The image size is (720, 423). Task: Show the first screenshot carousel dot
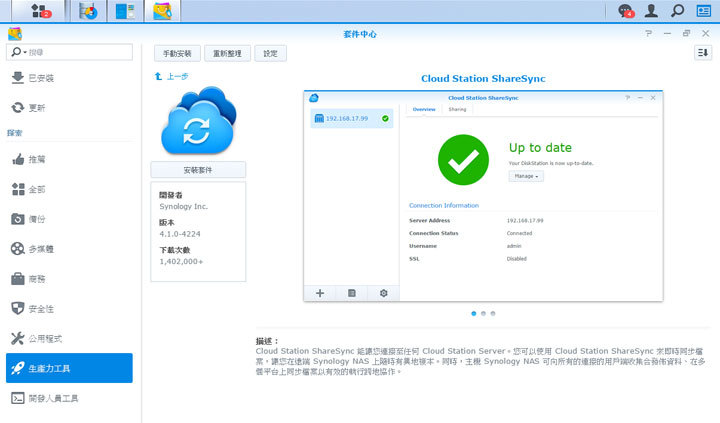[x=473, y=313]
